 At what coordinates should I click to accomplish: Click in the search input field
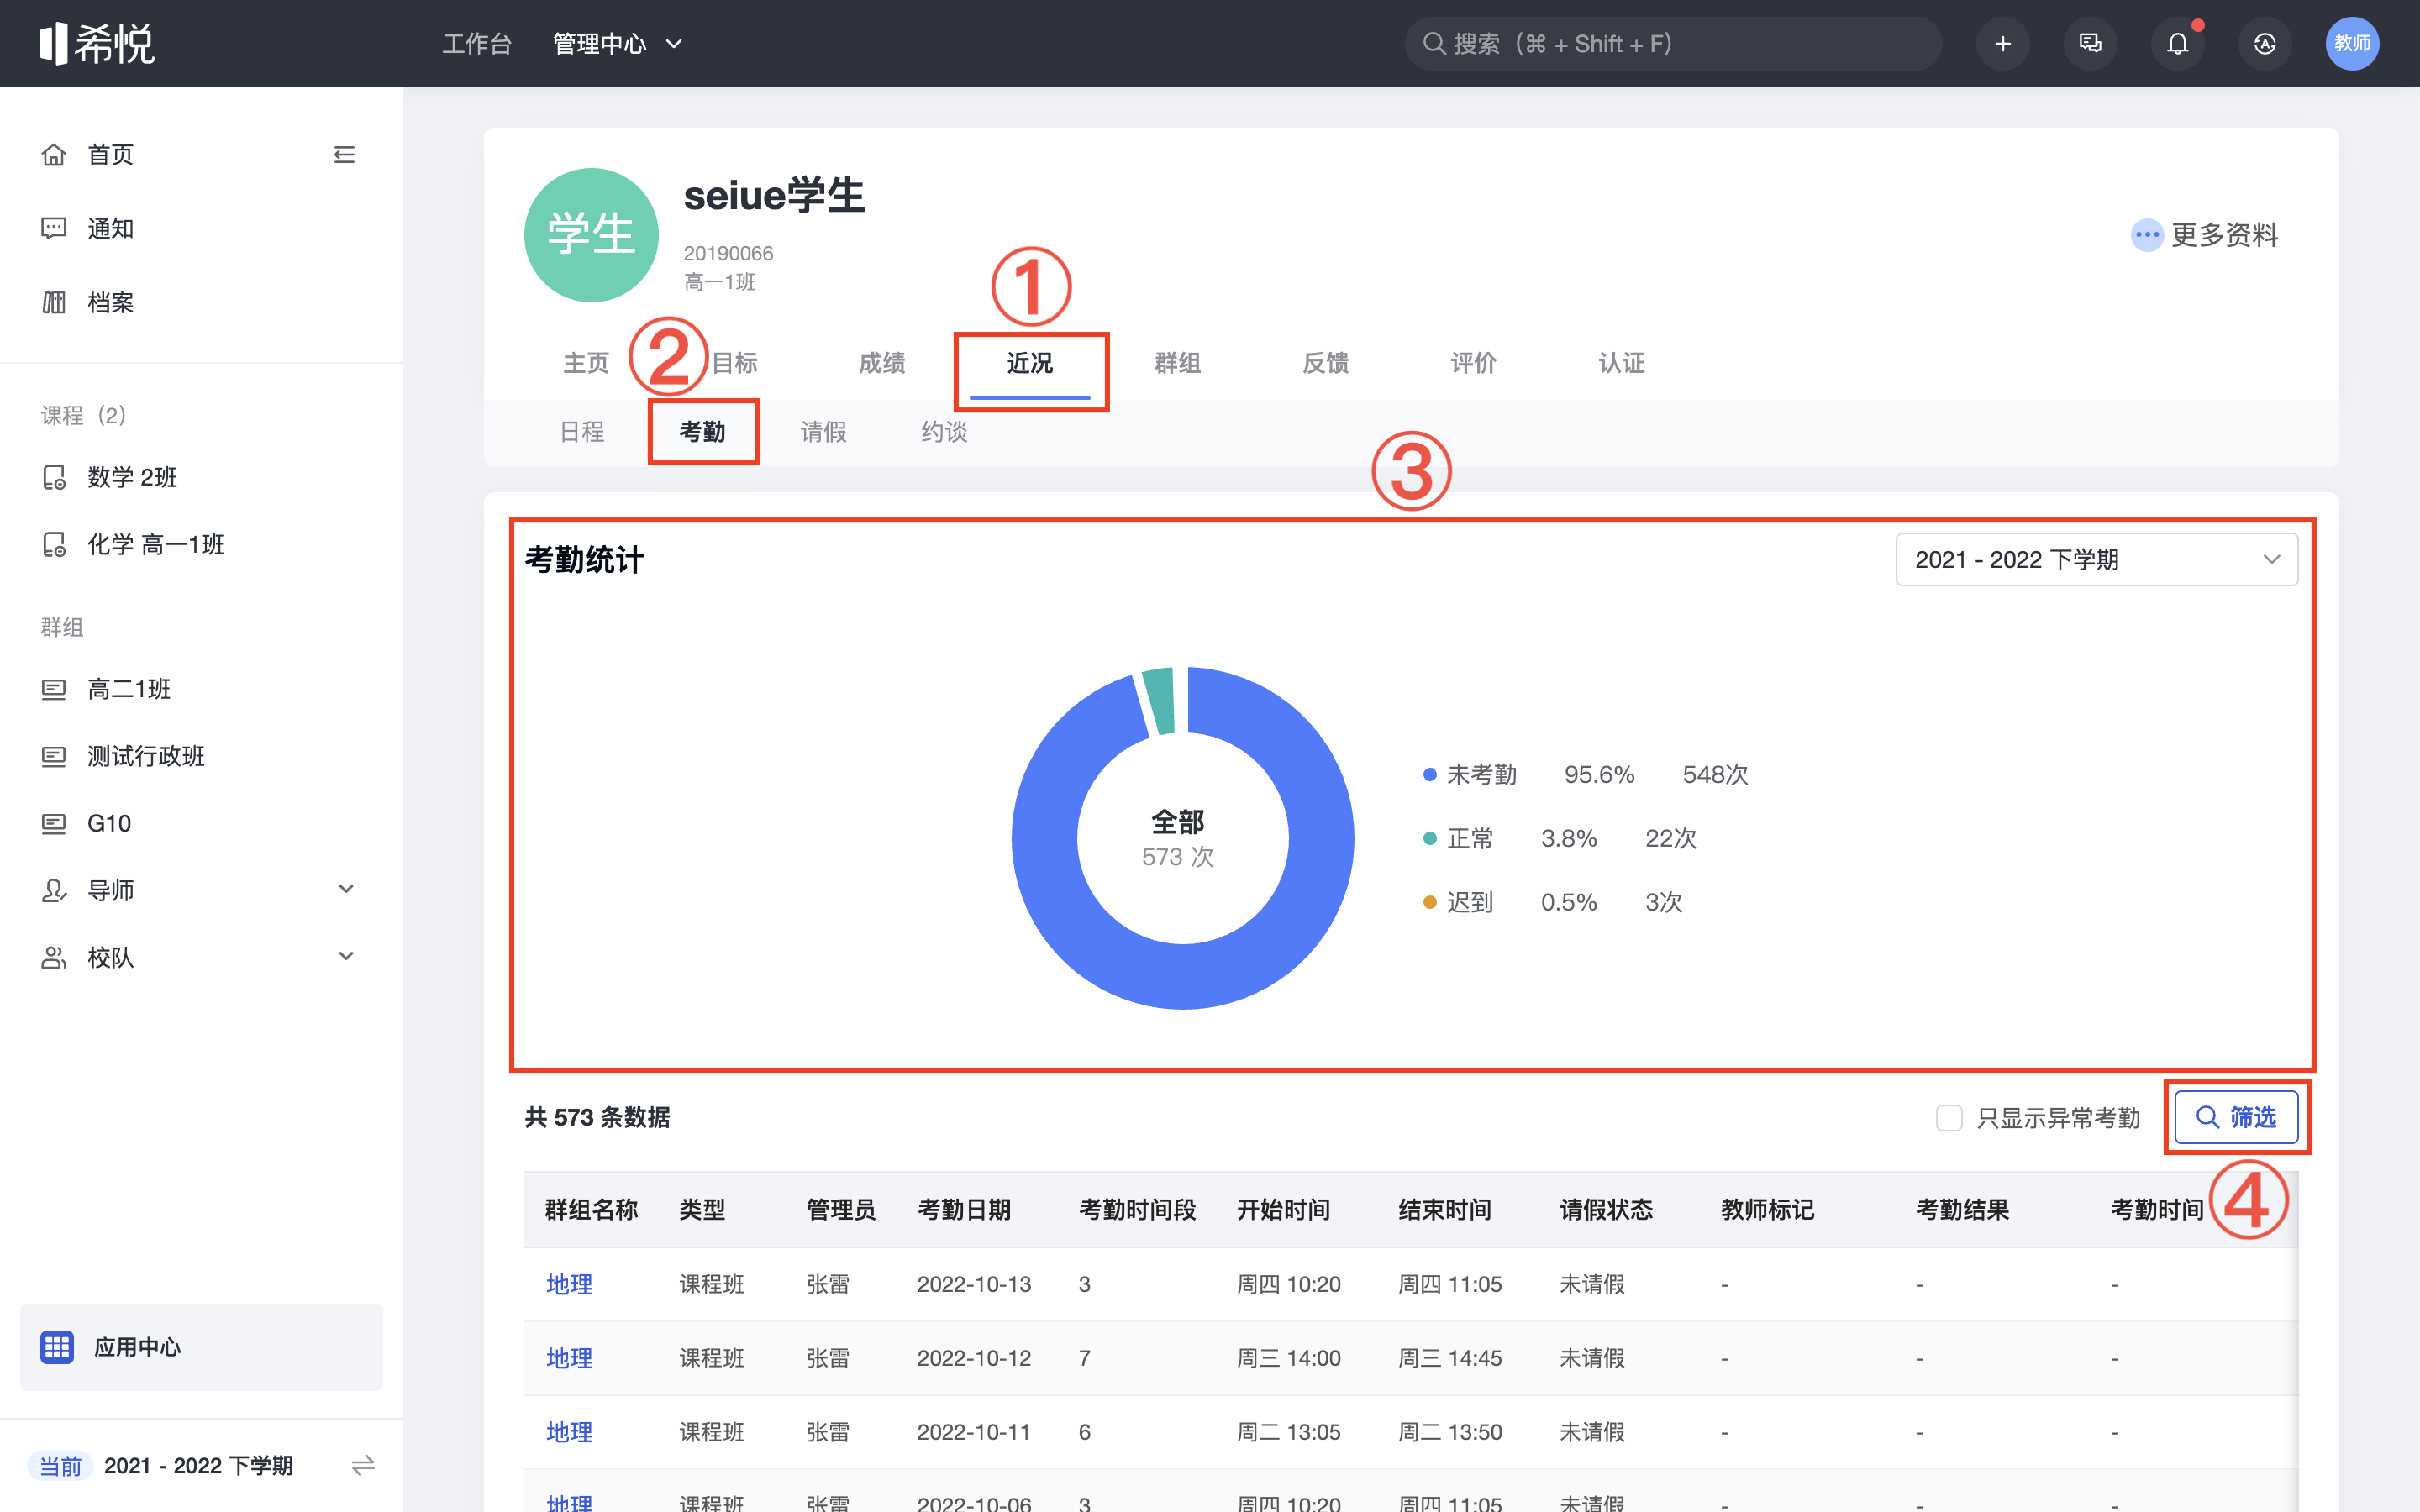1674,44
